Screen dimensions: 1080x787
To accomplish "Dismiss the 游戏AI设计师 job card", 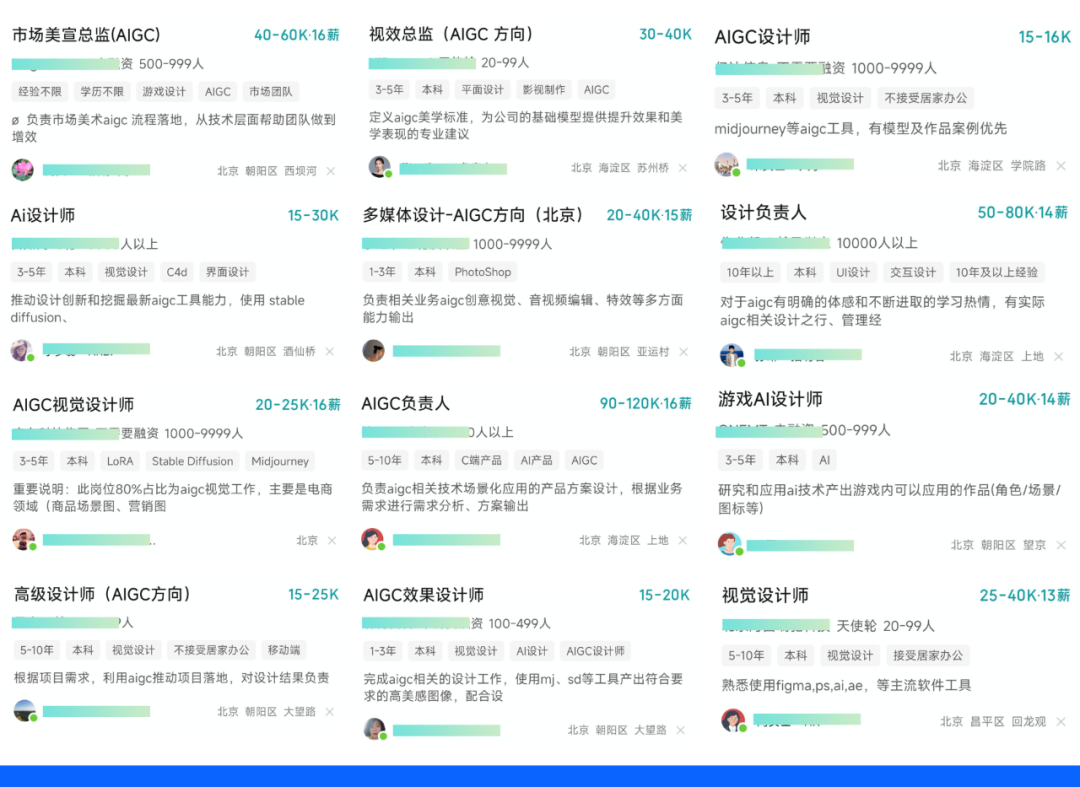I will 1060,546.
